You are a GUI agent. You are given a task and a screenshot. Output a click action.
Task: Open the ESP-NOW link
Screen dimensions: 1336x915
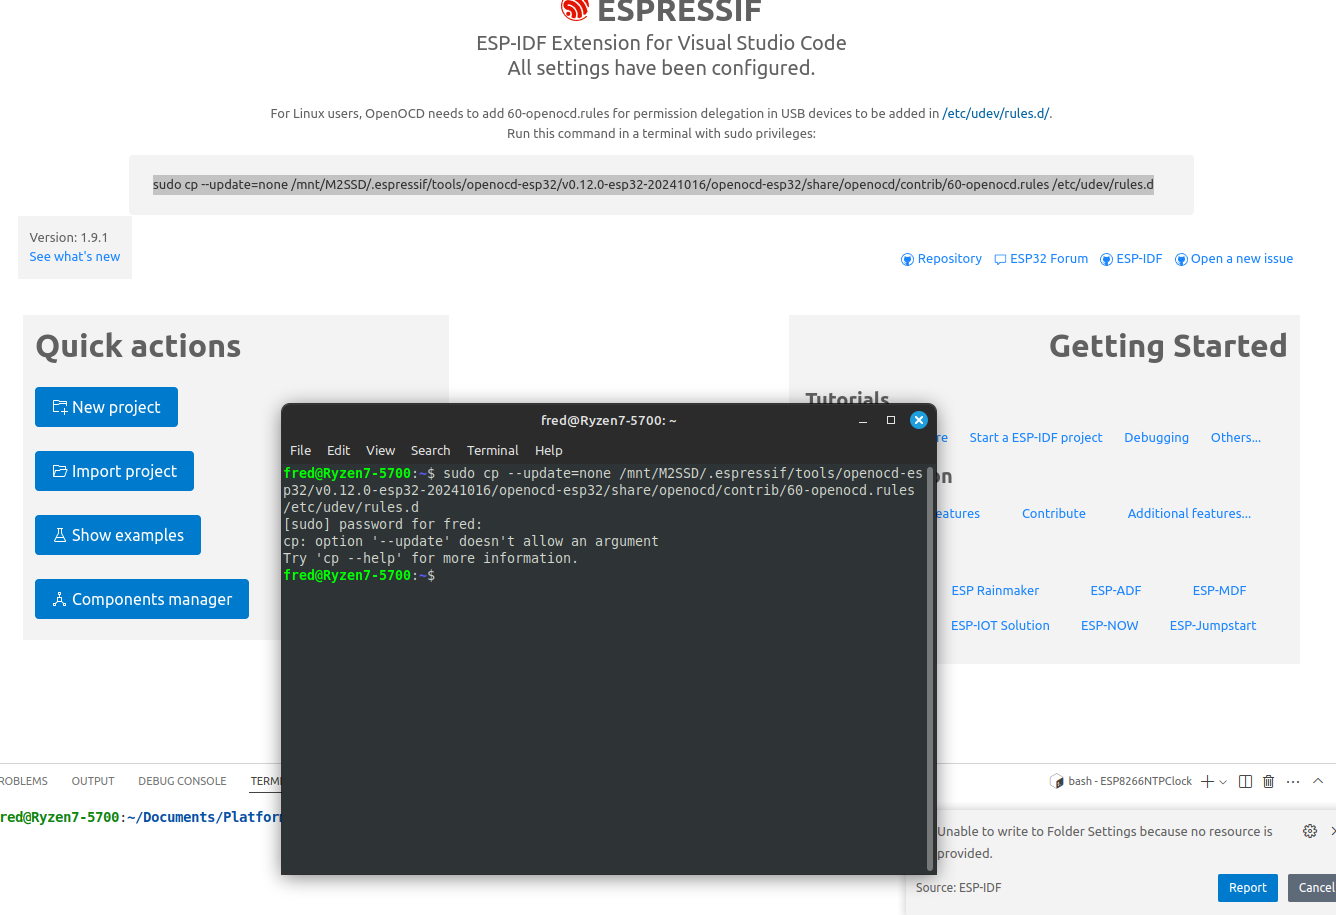[x=1109, y=626]
